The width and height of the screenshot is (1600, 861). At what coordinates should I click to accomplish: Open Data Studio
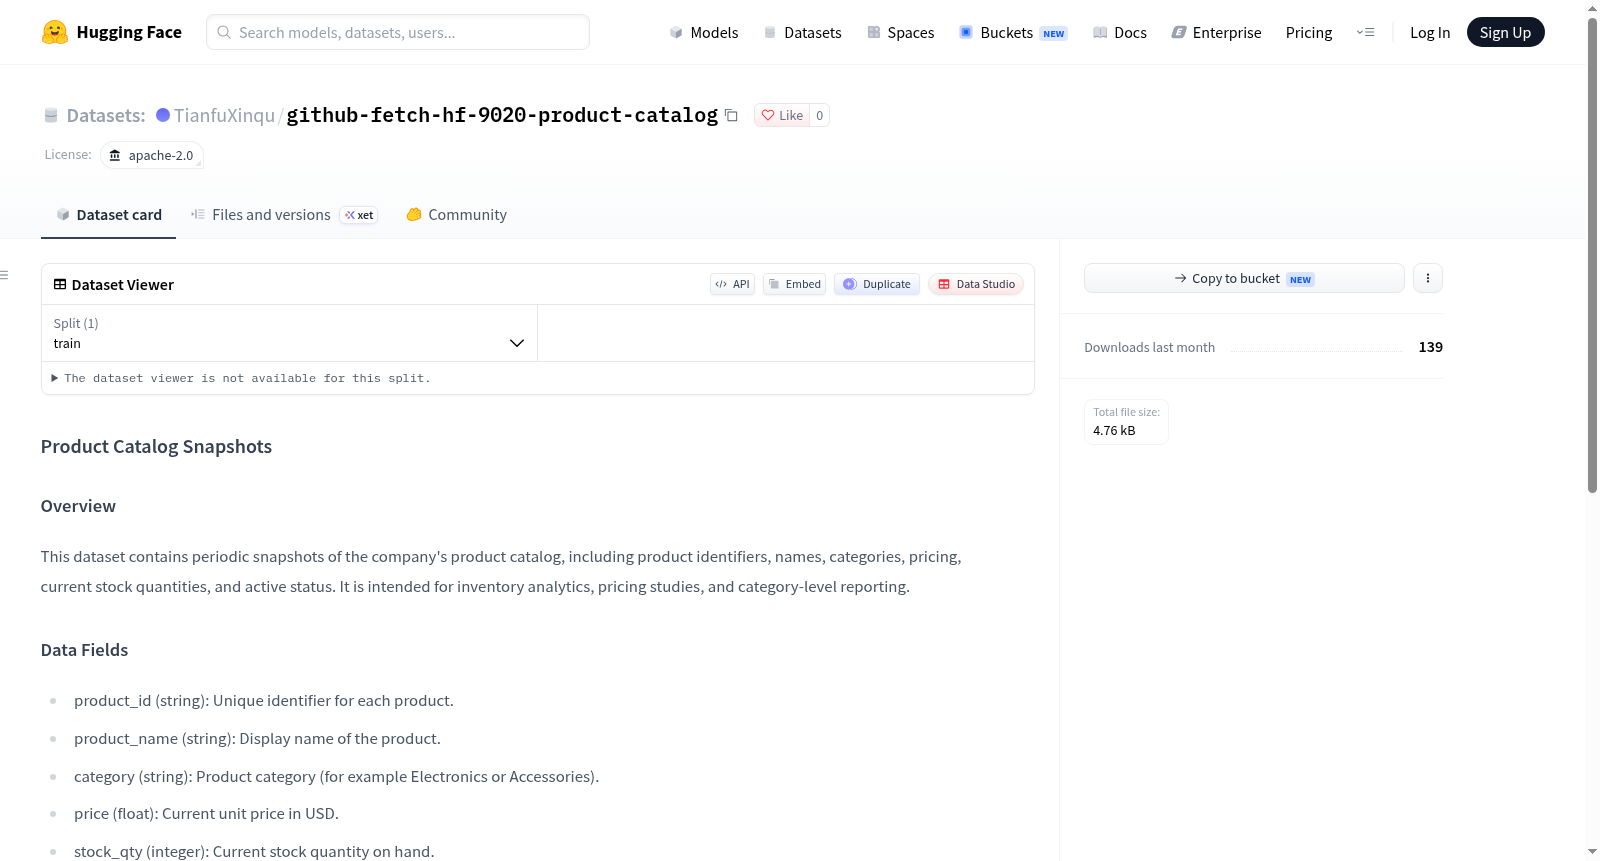[976, 284]
